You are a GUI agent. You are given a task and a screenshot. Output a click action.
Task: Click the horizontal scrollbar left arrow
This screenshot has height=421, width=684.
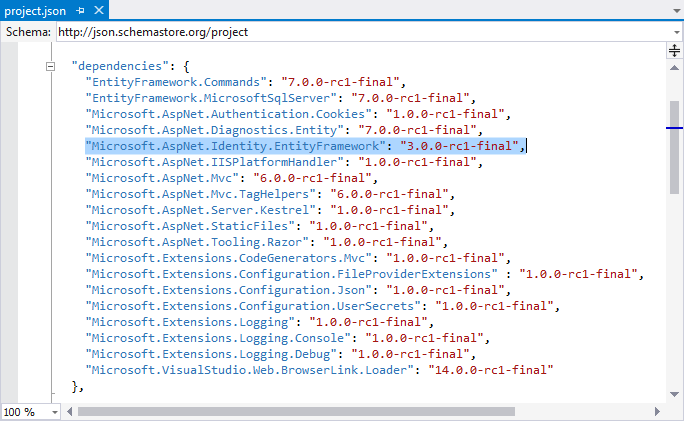(69, 411)
